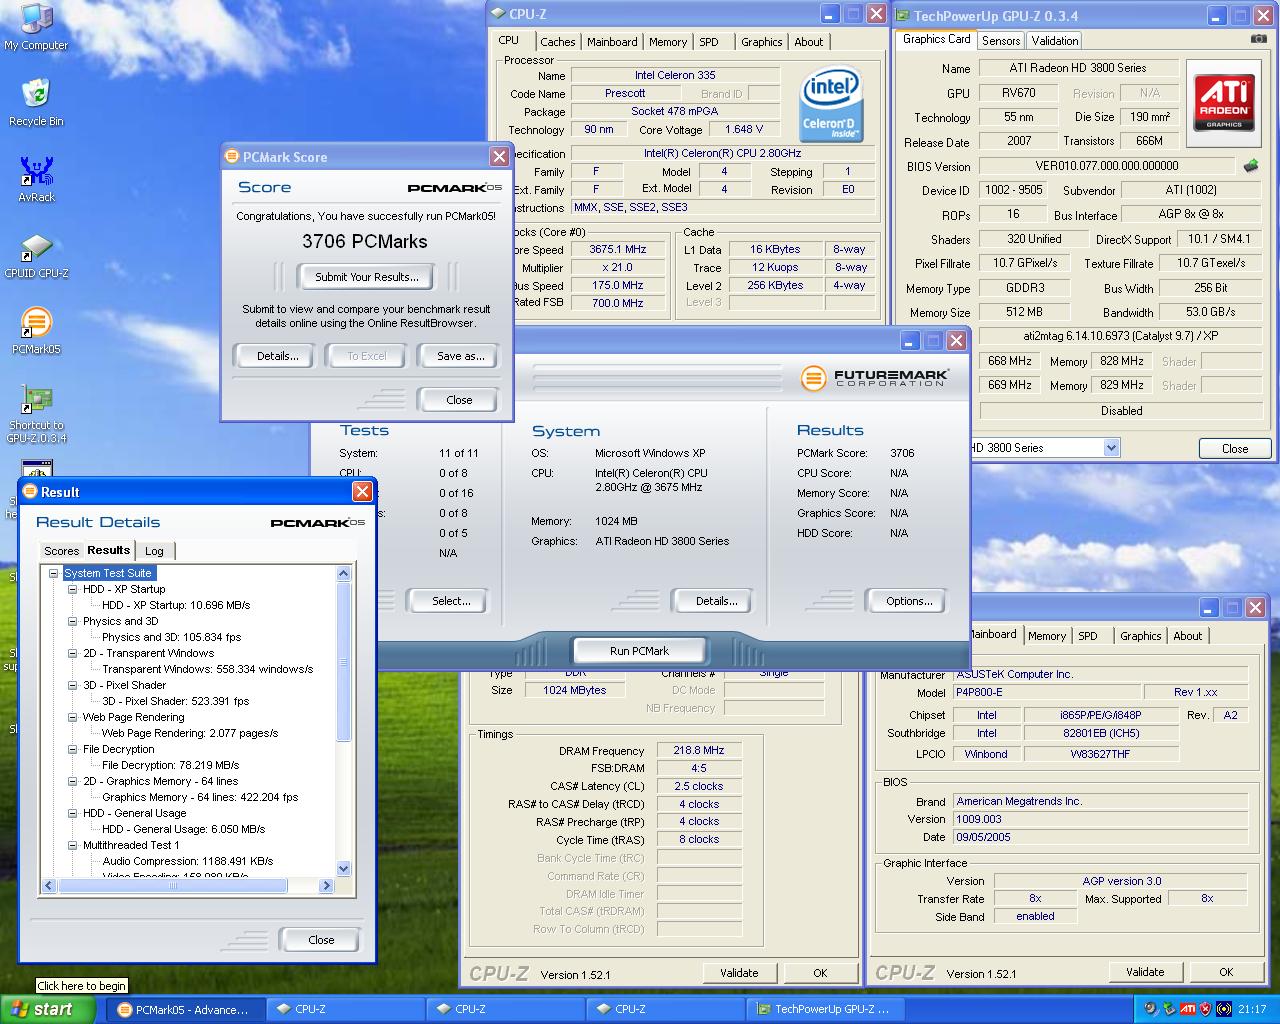Open the Recycle Bin desktop icon
This screenshot has height=1024, width=1280.
point(36,103)
